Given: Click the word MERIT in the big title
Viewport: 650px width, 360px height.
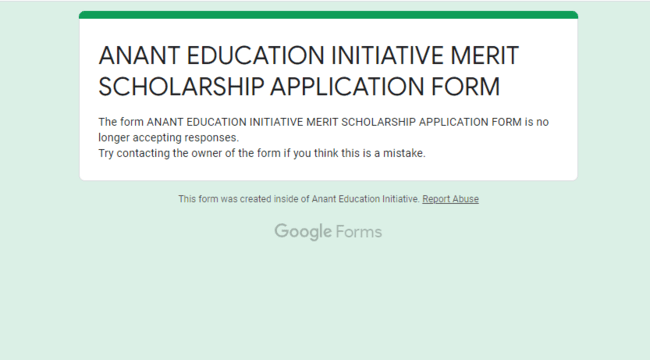Looking at the screenshot, I should [x=485, y=56].
